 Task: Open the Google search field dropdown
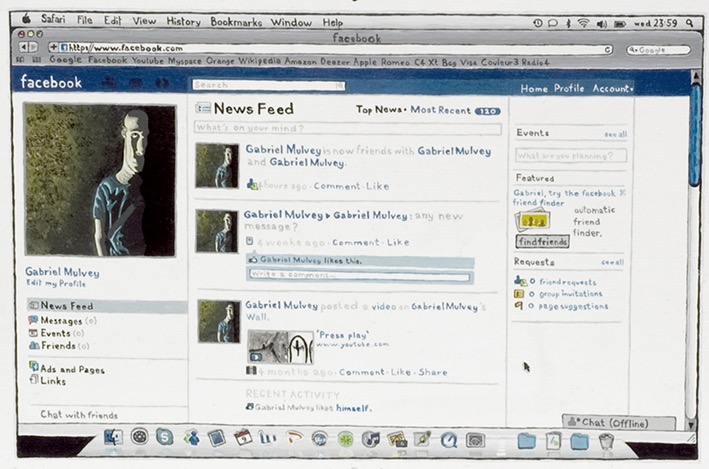632,50
